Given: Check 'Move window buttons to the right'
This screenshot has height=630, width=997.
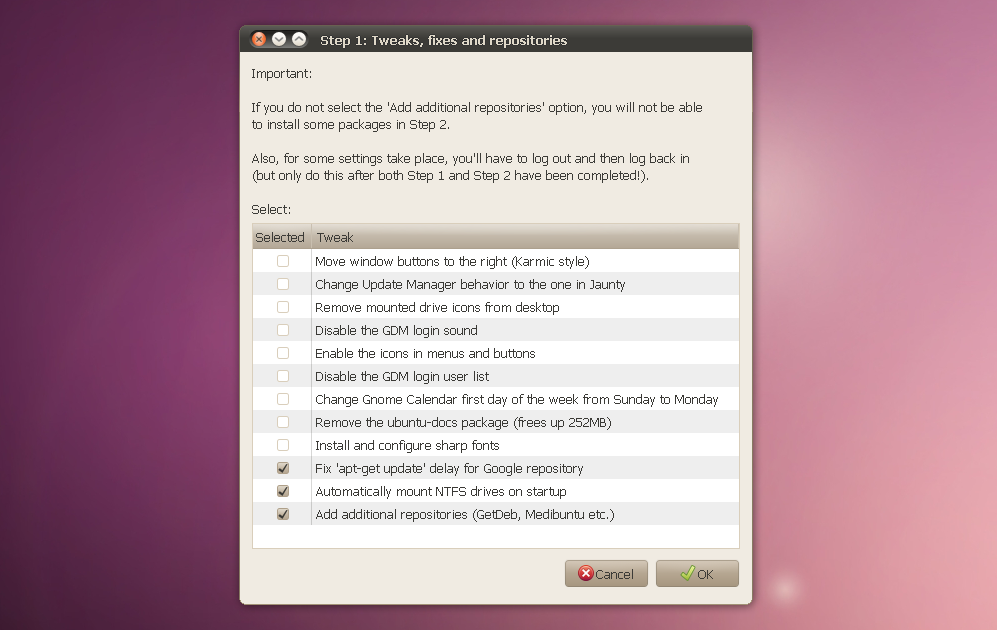Looking at the screenshot, I should coord(283,261).
